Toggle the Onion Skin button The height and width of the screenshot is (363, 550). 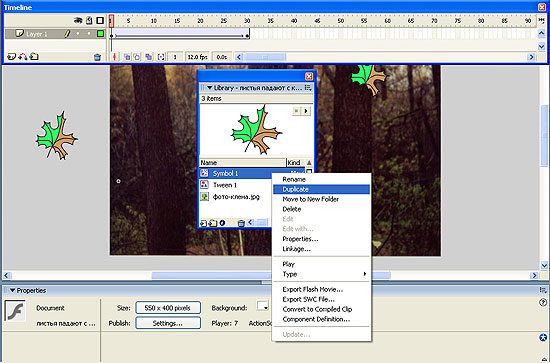[x=127, y=57]
